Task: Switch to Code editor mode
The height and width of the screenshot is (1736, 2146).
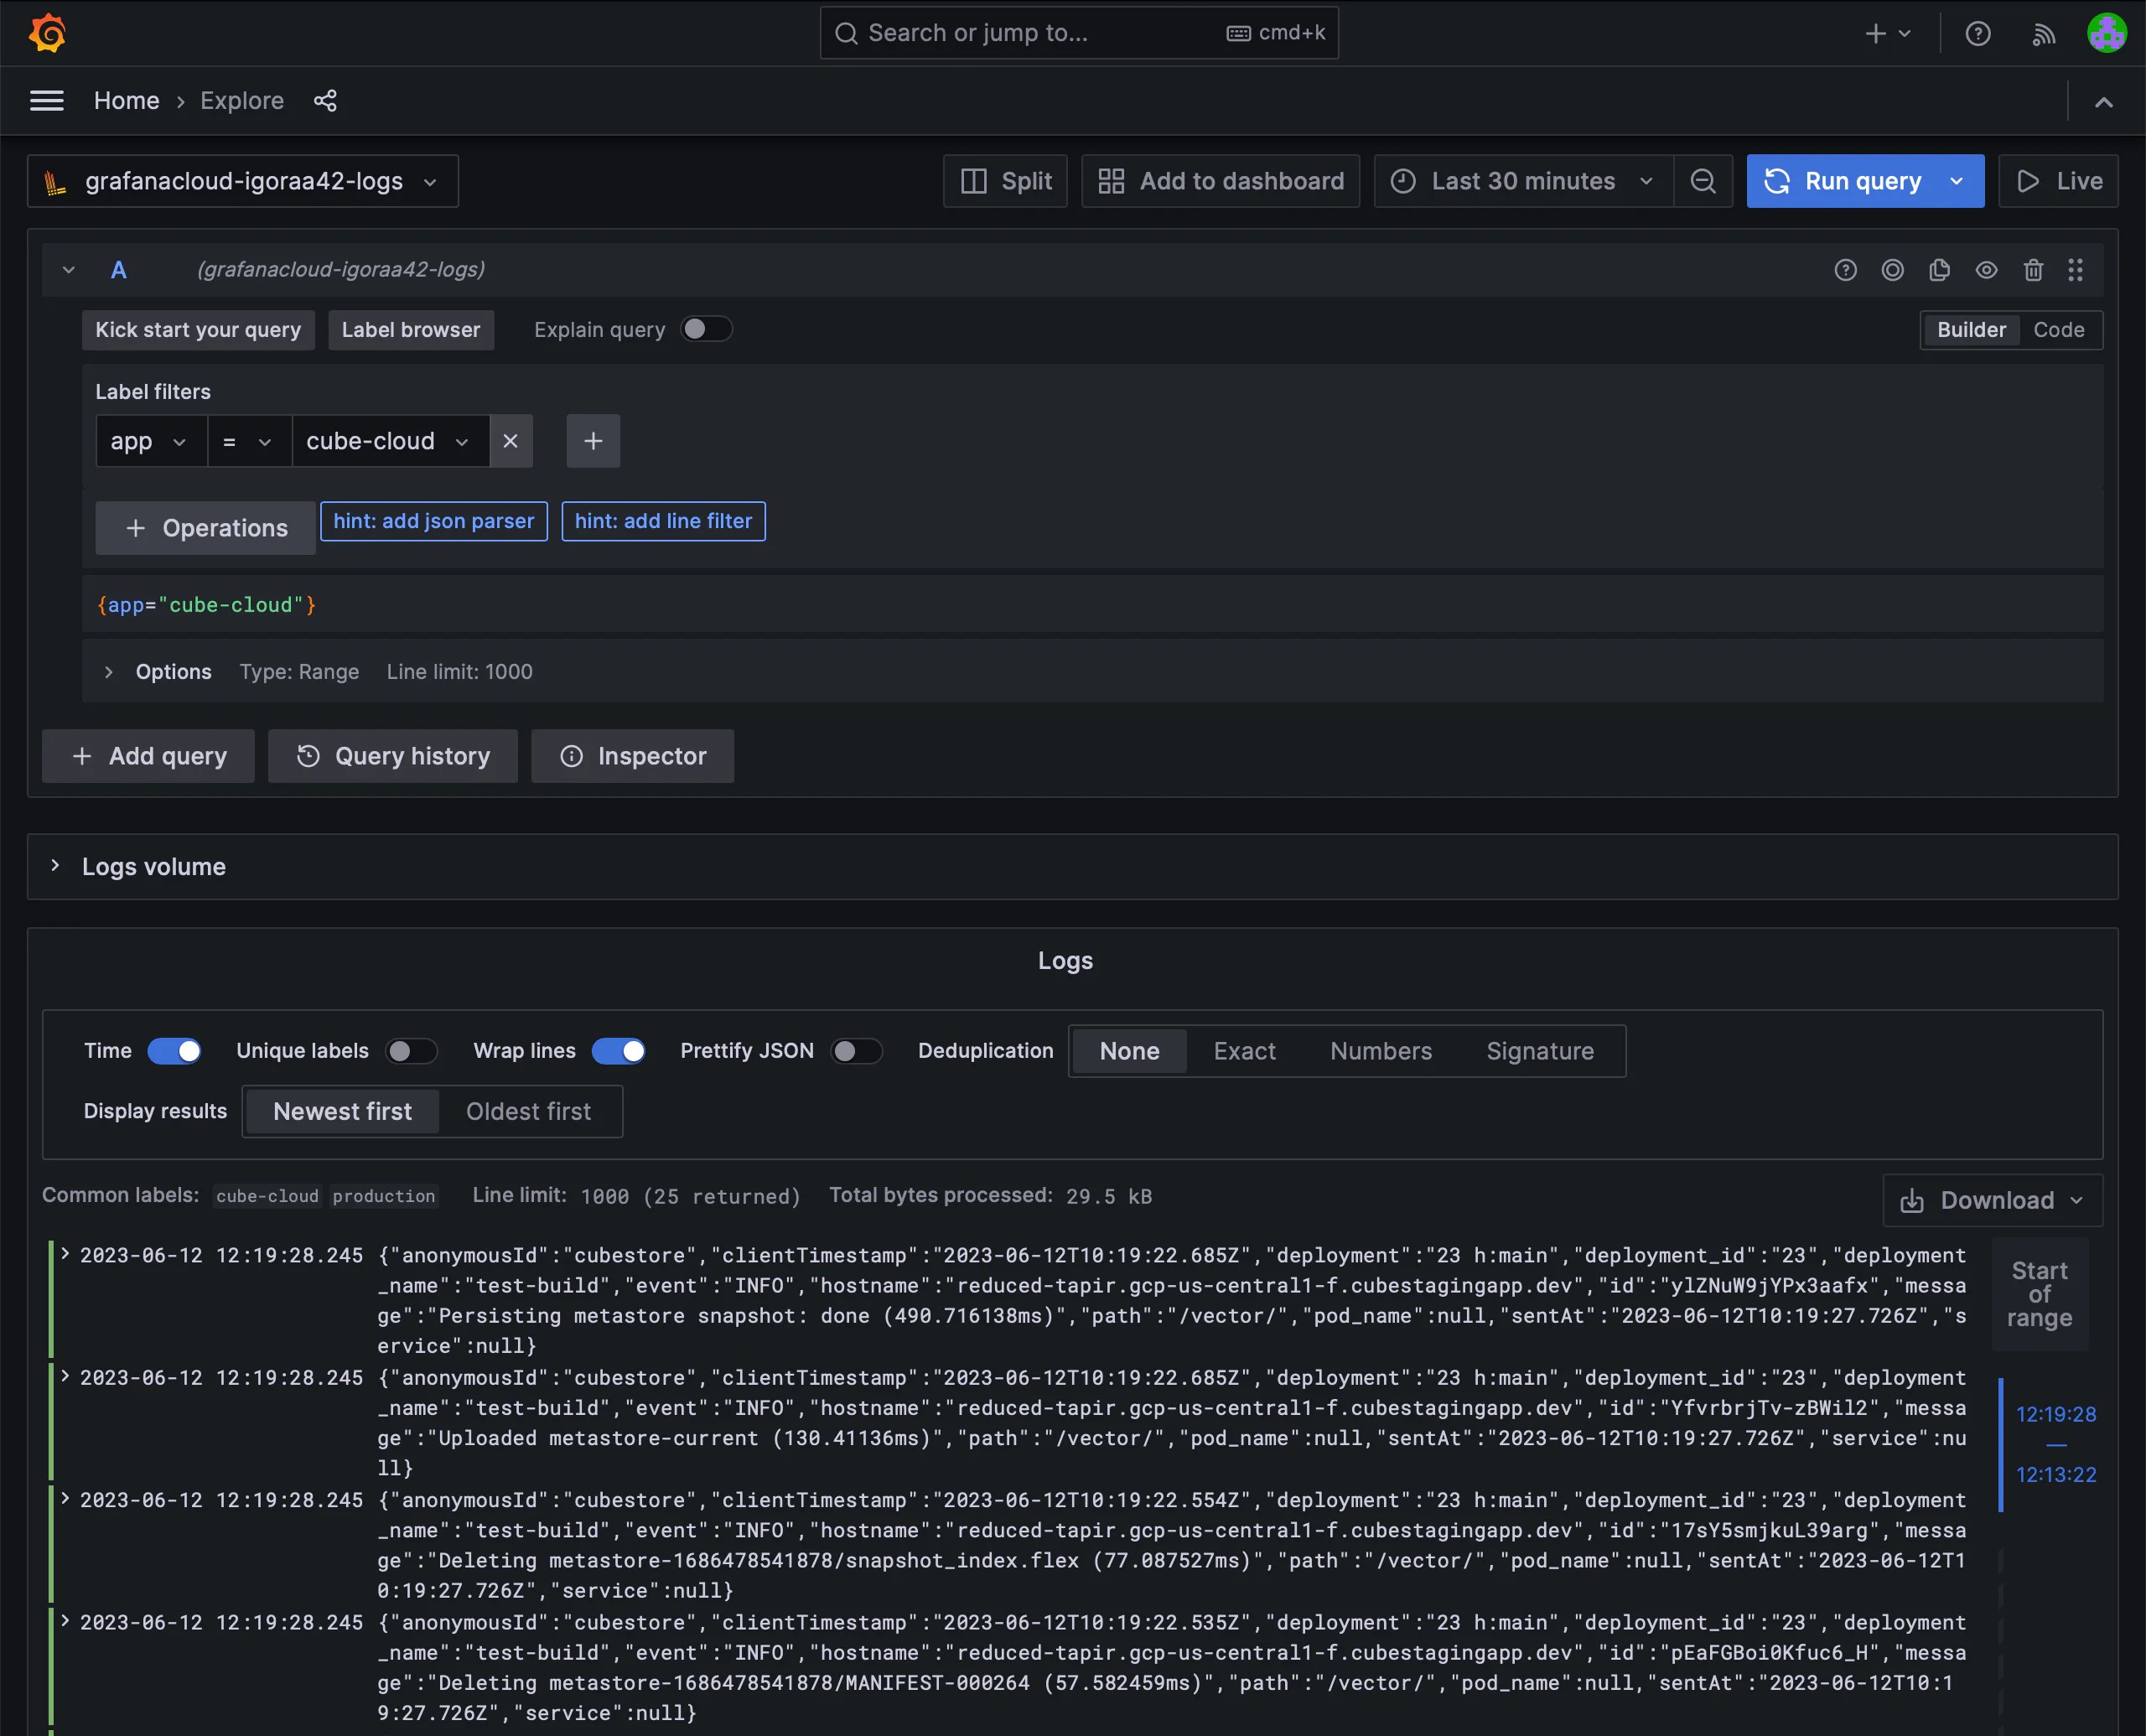Action: 2058,330
